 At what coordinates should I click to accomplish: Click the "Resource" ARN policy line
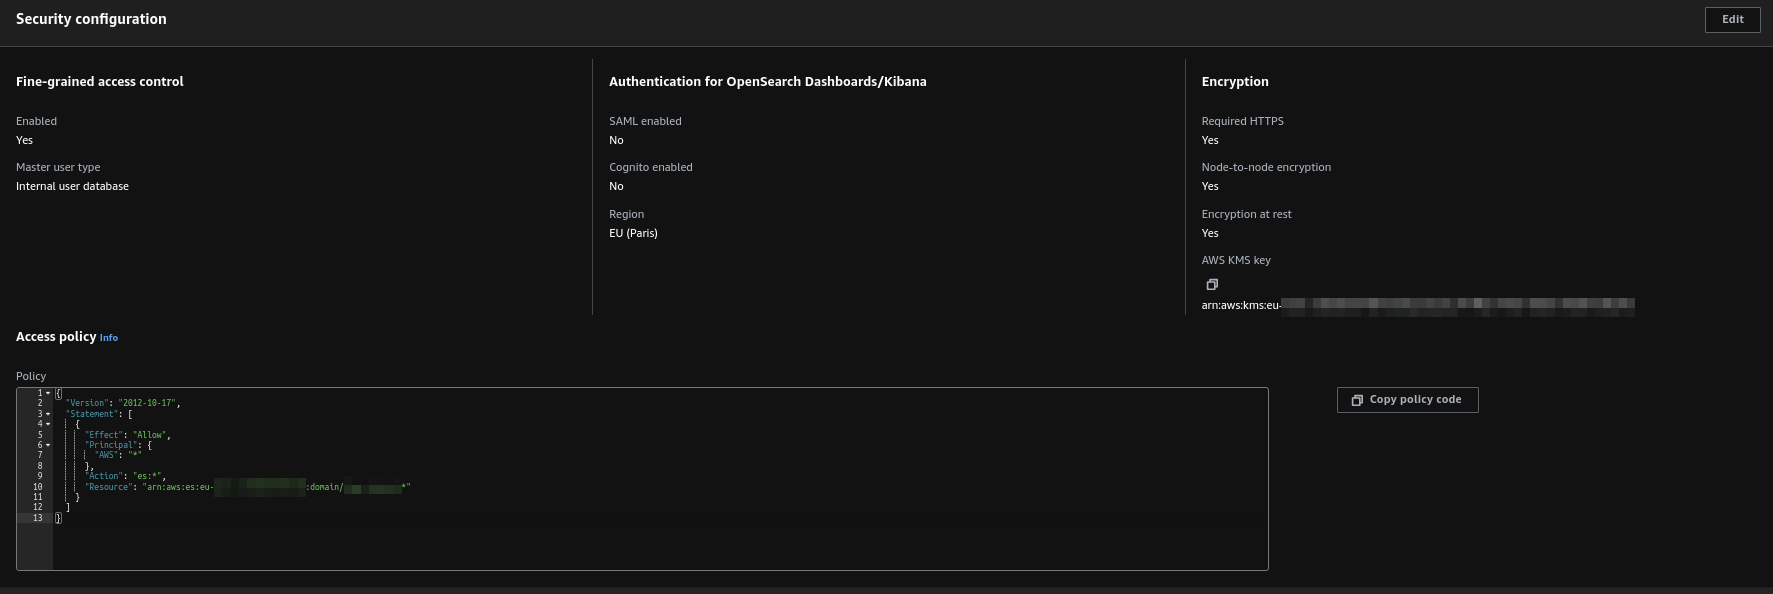point(247,487)
